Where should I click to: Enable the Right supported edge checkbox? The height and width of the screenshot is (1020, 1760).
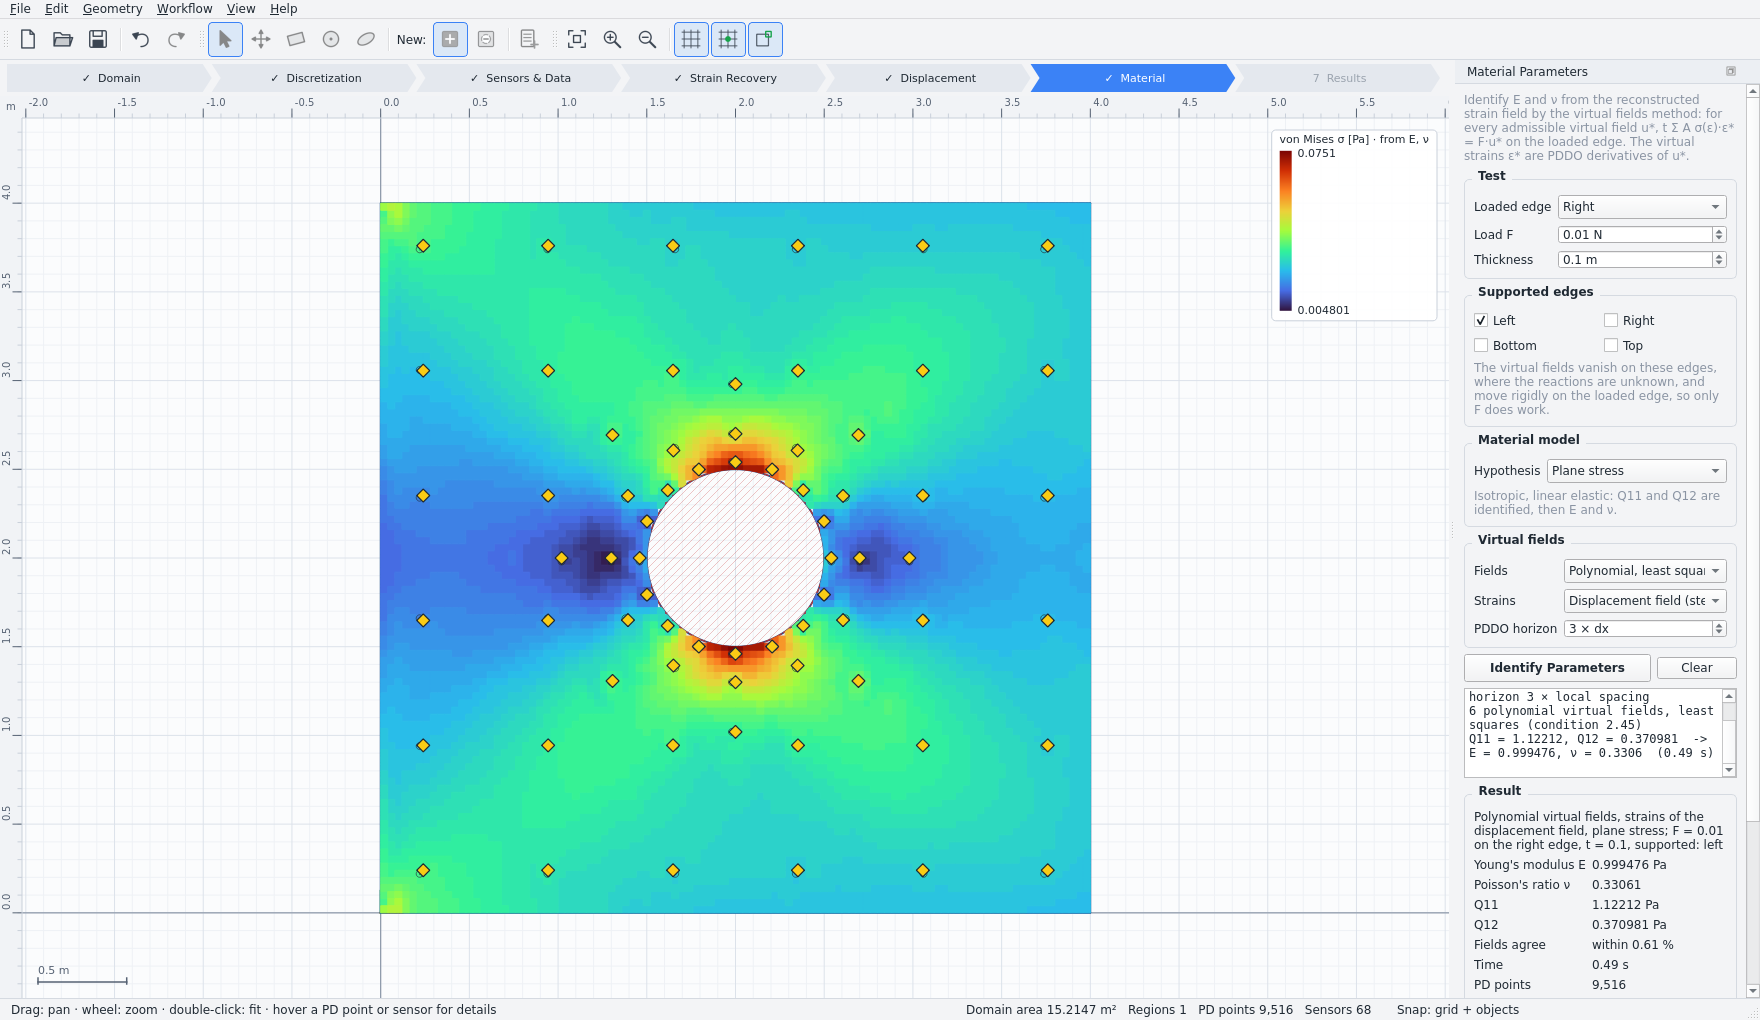click(1611, 320)
